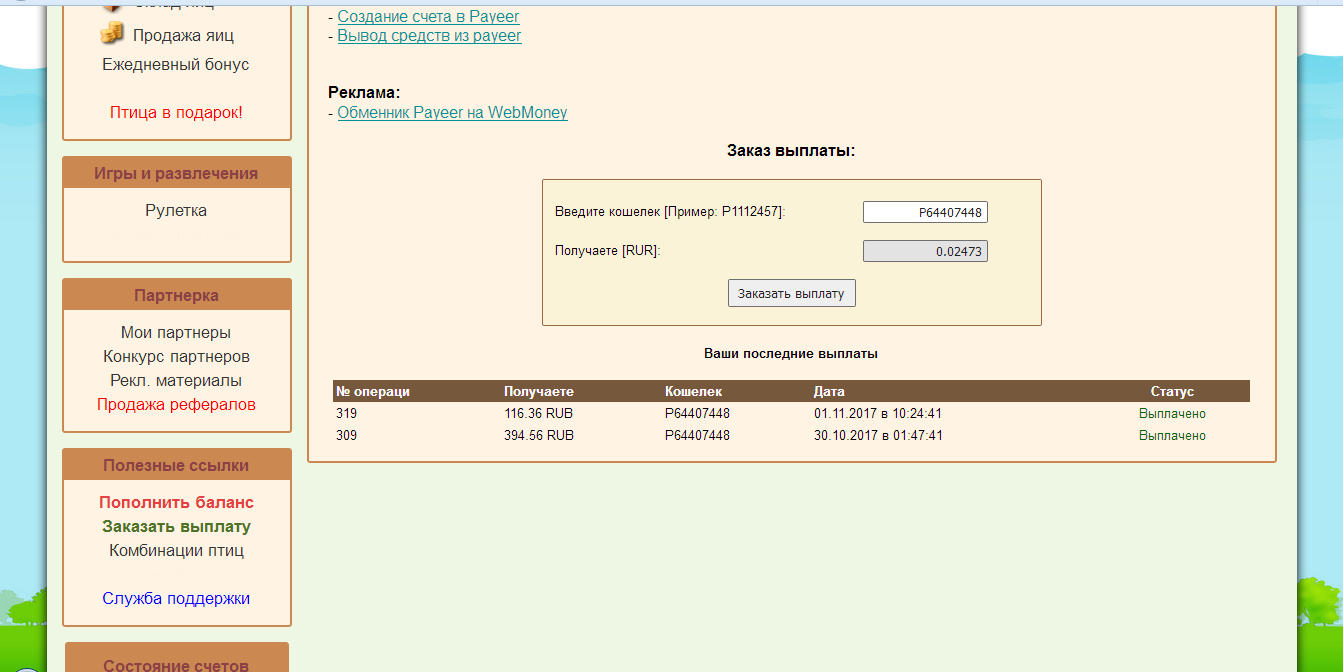Screen dimensions: 1343x672
Task: Click the Получаете [RUR] amount field
Action: [x=925, y=251]
